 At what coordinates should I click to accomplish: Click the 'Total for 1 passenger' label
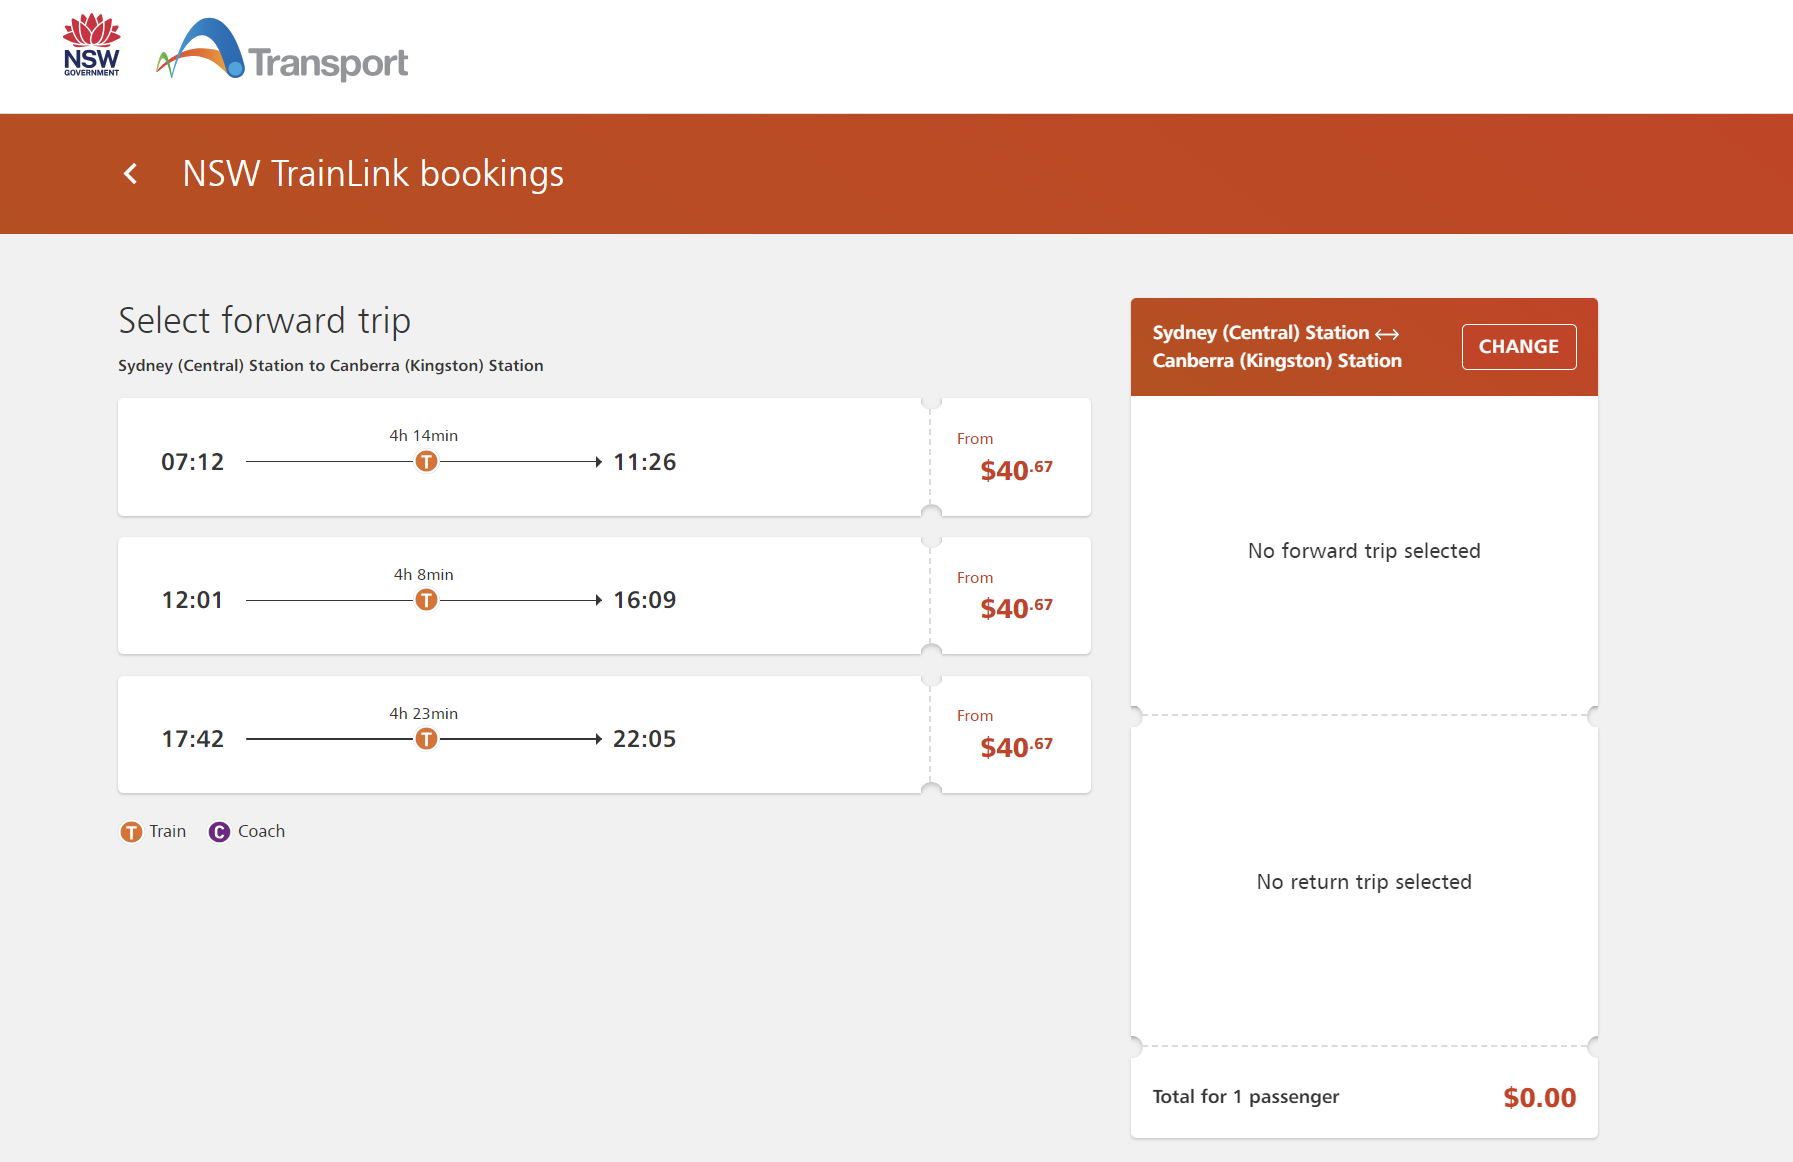point(1246,1097)
